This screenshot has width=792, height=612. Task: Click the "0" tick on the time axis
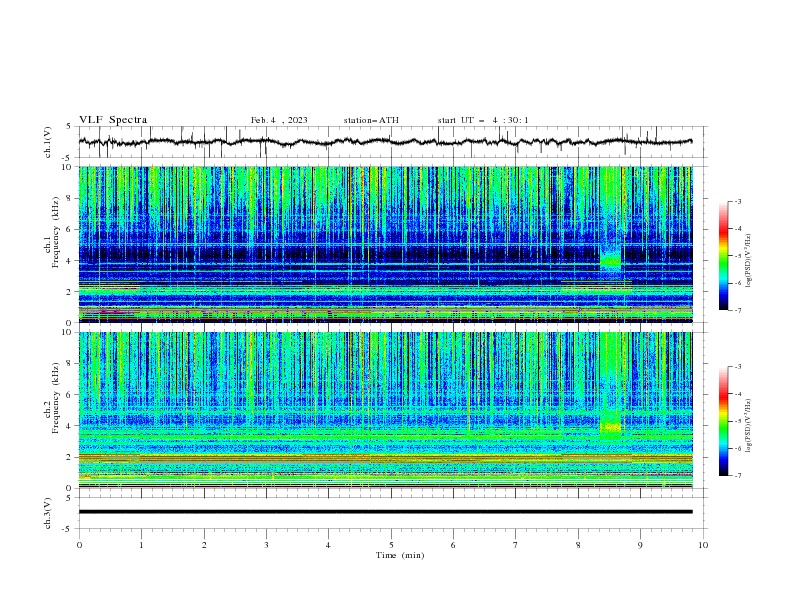click(x=79, y=545)
